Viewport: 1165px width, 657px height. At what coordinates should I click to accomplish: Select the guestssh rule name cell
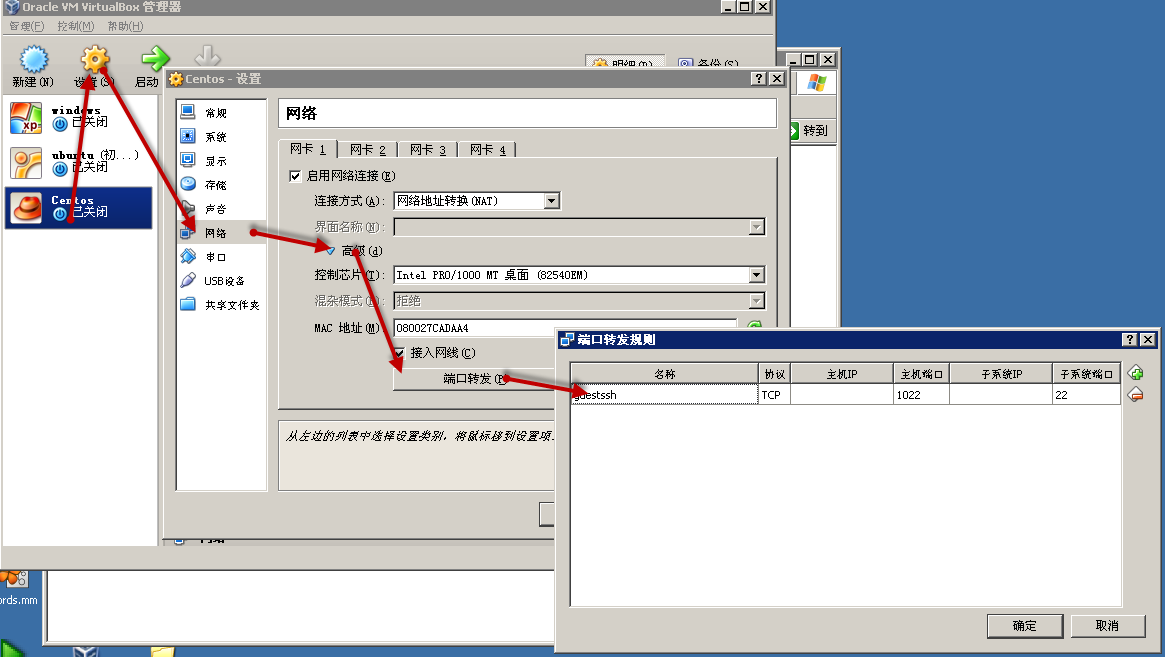(665, 395)
